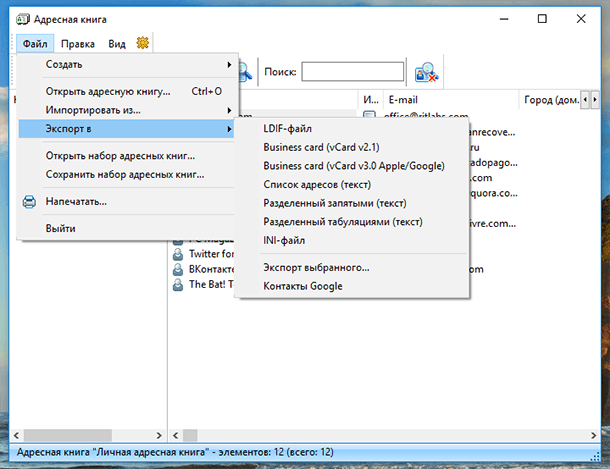Open the Создать submenu
Image resolution: width=610 pixels, height=469 pixels.
click(x=127, y=65)
